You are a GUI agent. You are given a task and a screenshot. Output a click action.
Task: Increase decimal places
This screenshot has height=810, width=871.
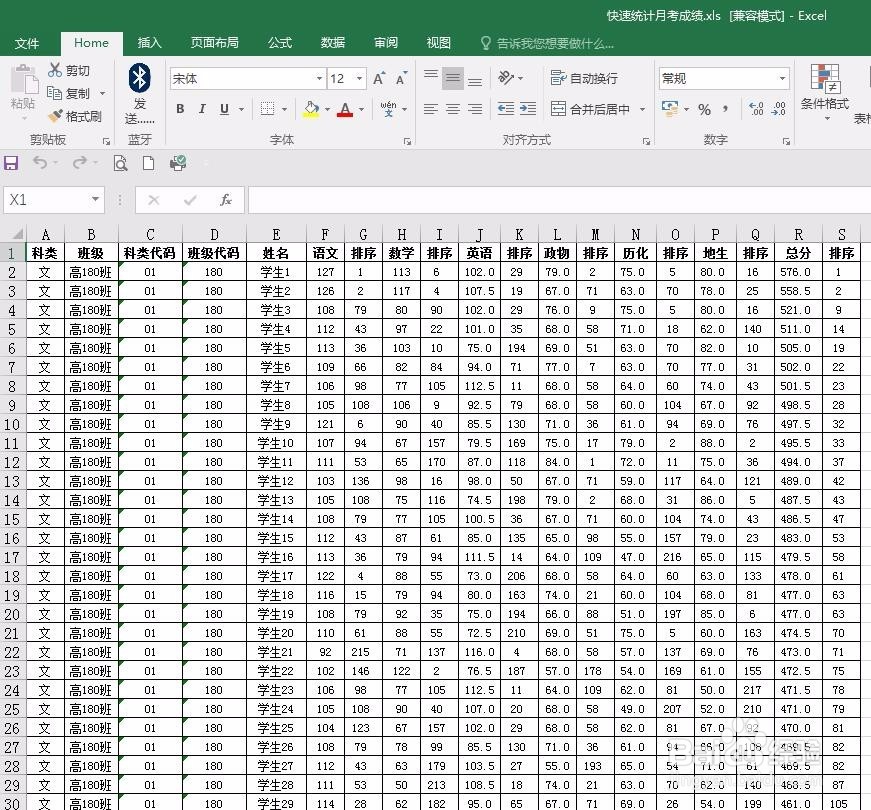click(x=756, y=109)
